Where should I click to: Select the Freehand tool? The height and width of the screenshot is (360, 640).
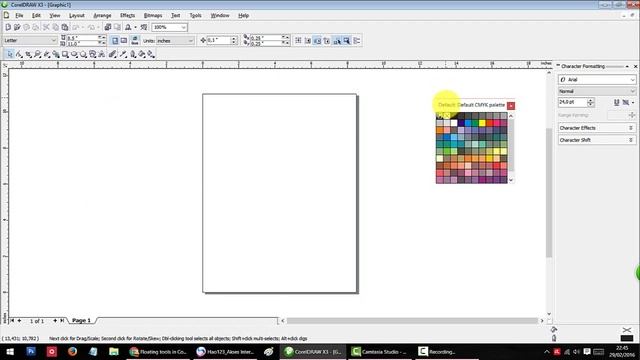pos(47,54)
